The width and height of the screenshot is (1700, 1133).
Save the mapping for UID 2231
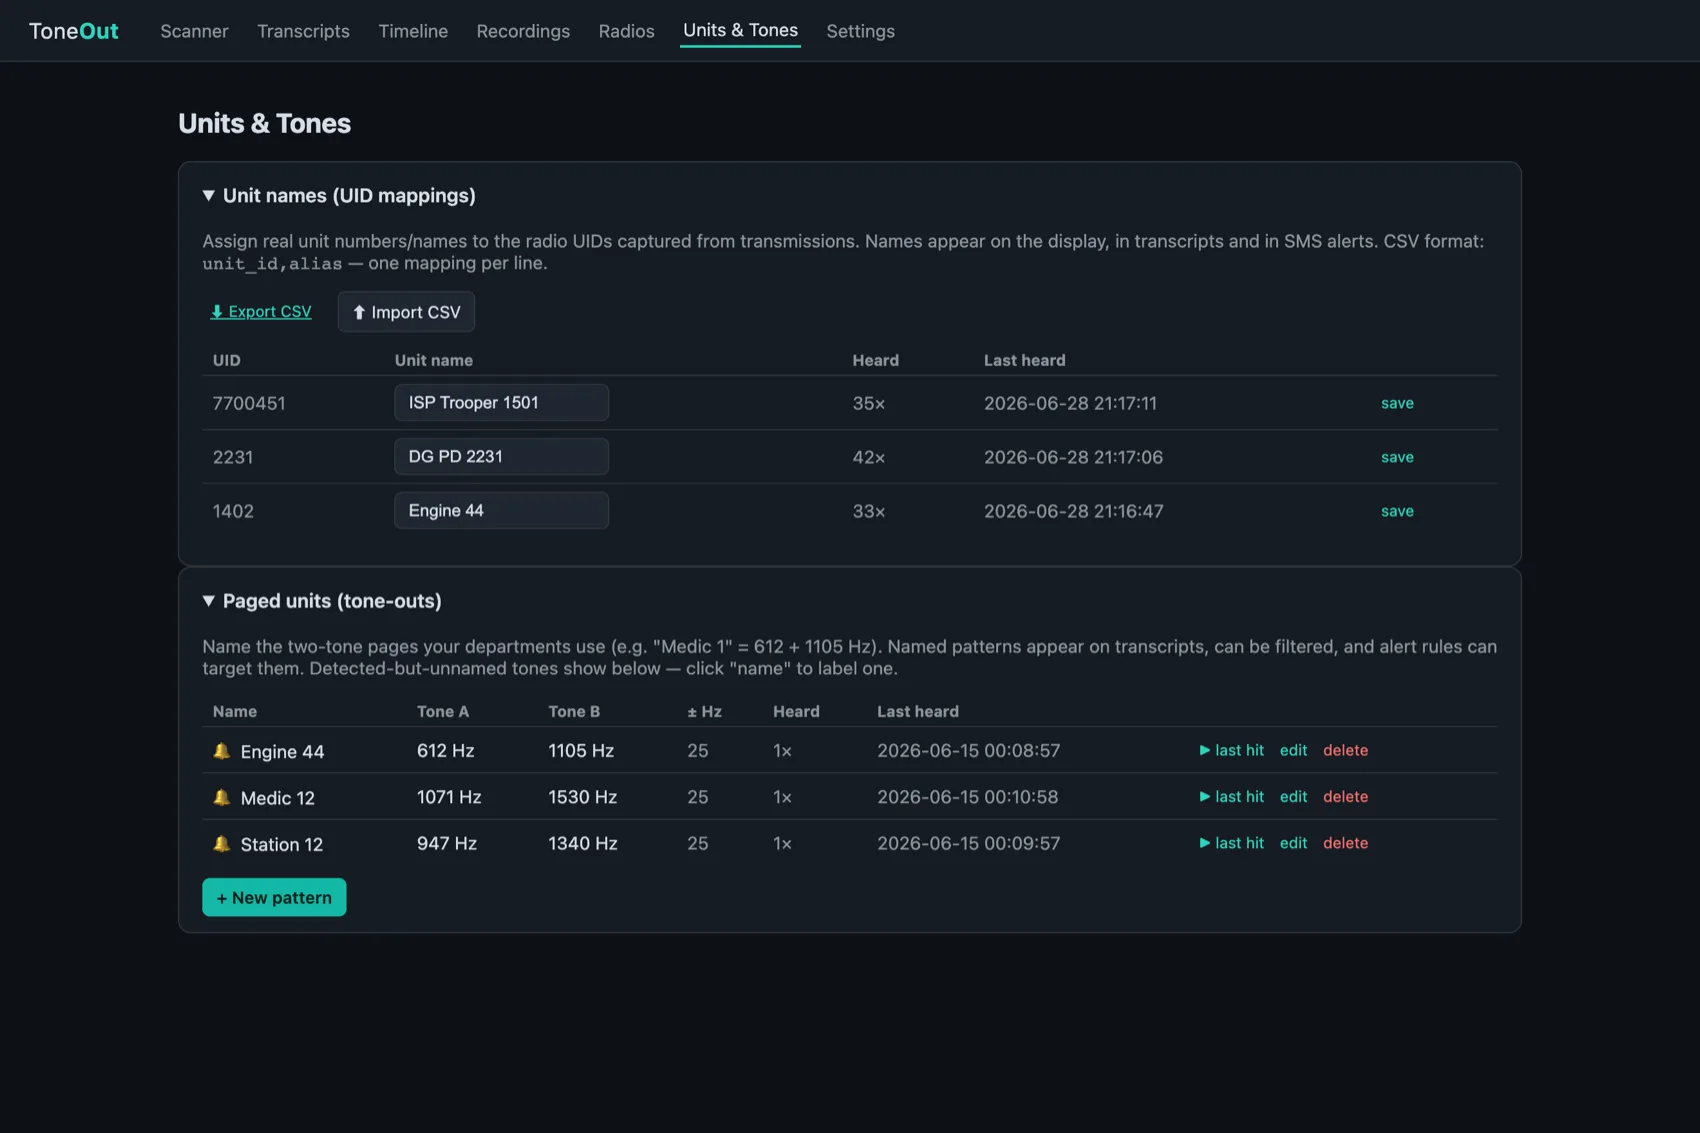click(x=1397, y=457)
